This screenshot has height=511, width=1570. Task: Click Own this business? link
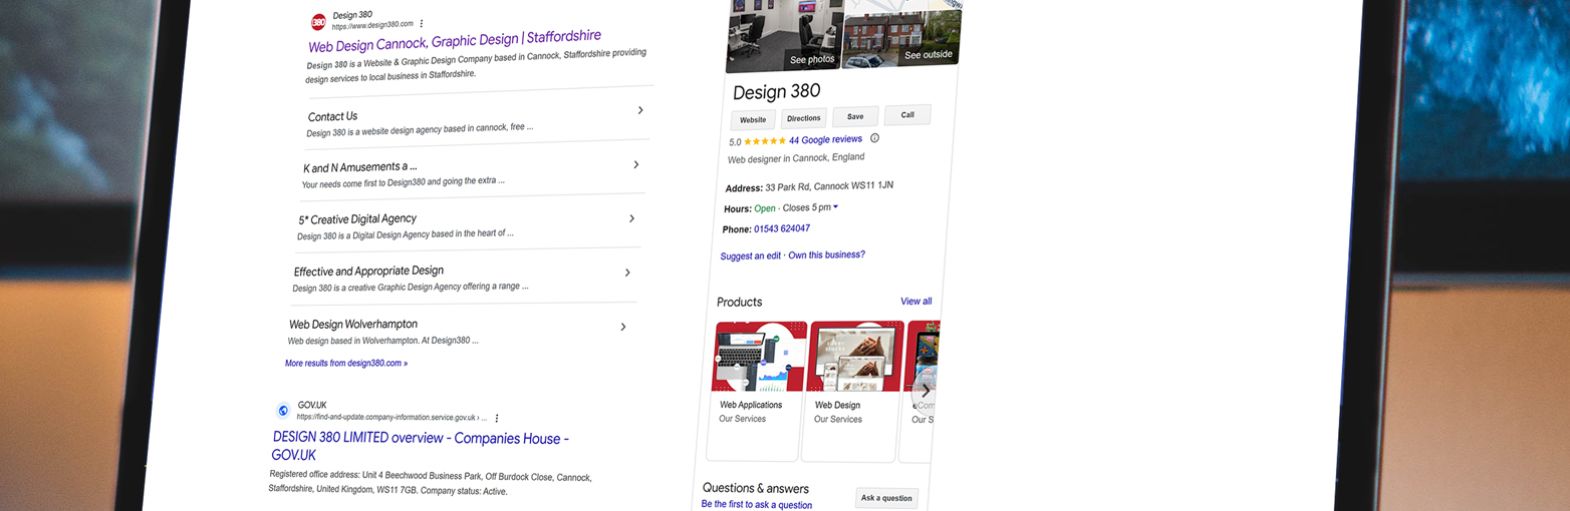coord(826,255)
